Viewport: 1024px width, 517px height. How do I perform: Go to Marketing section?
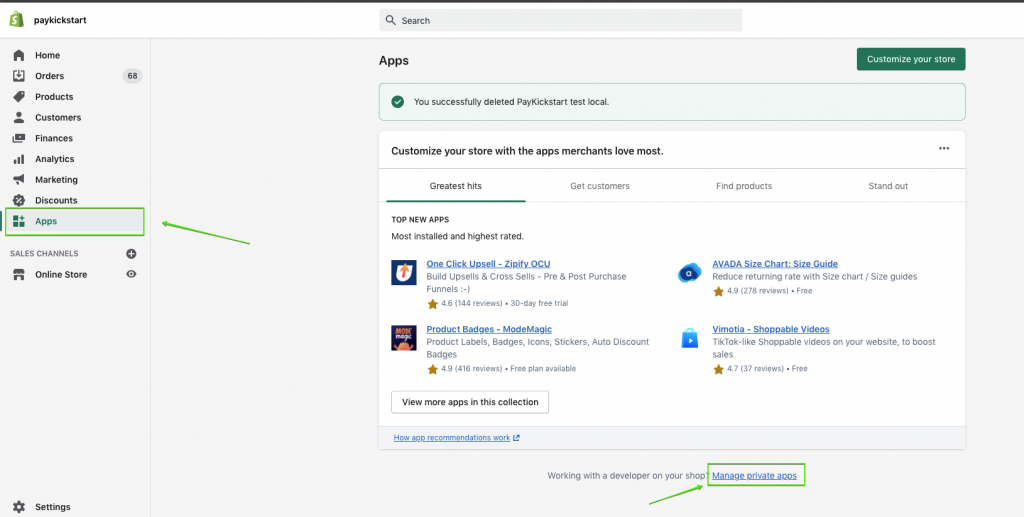[56, 180]
